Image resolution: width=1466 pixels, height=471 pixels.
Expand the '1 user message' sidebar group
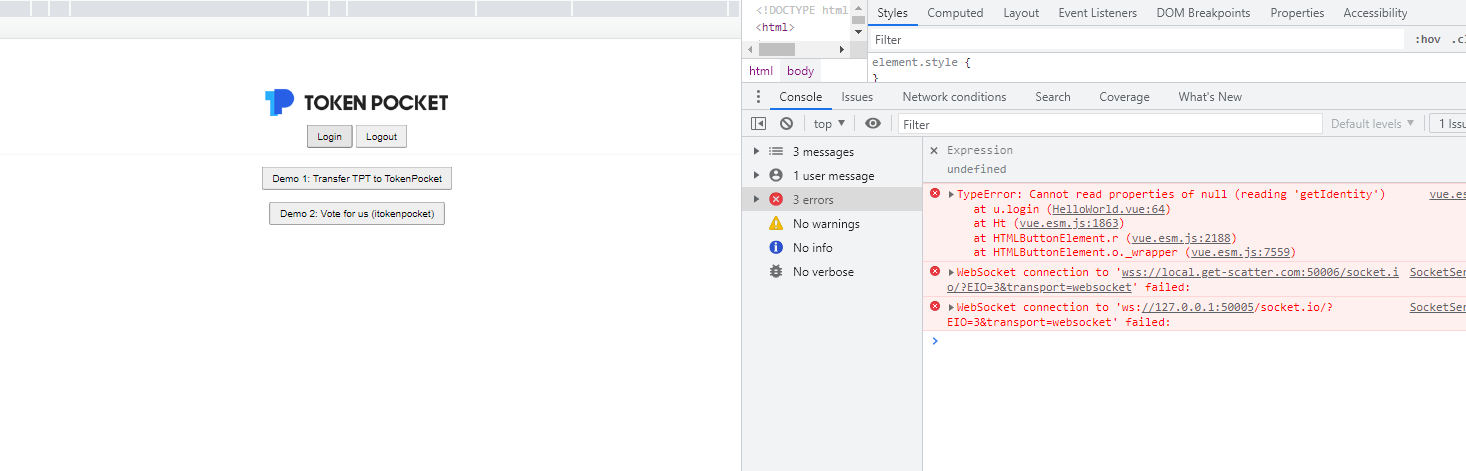(x=756, y=176)
